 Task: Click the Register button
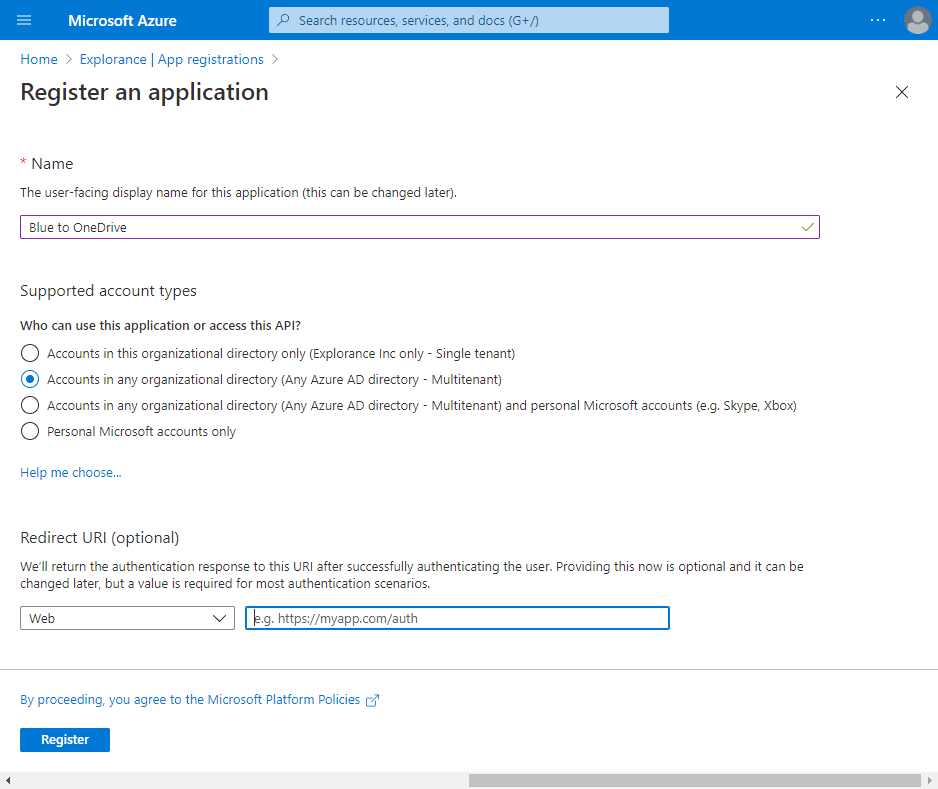(65, 740)
